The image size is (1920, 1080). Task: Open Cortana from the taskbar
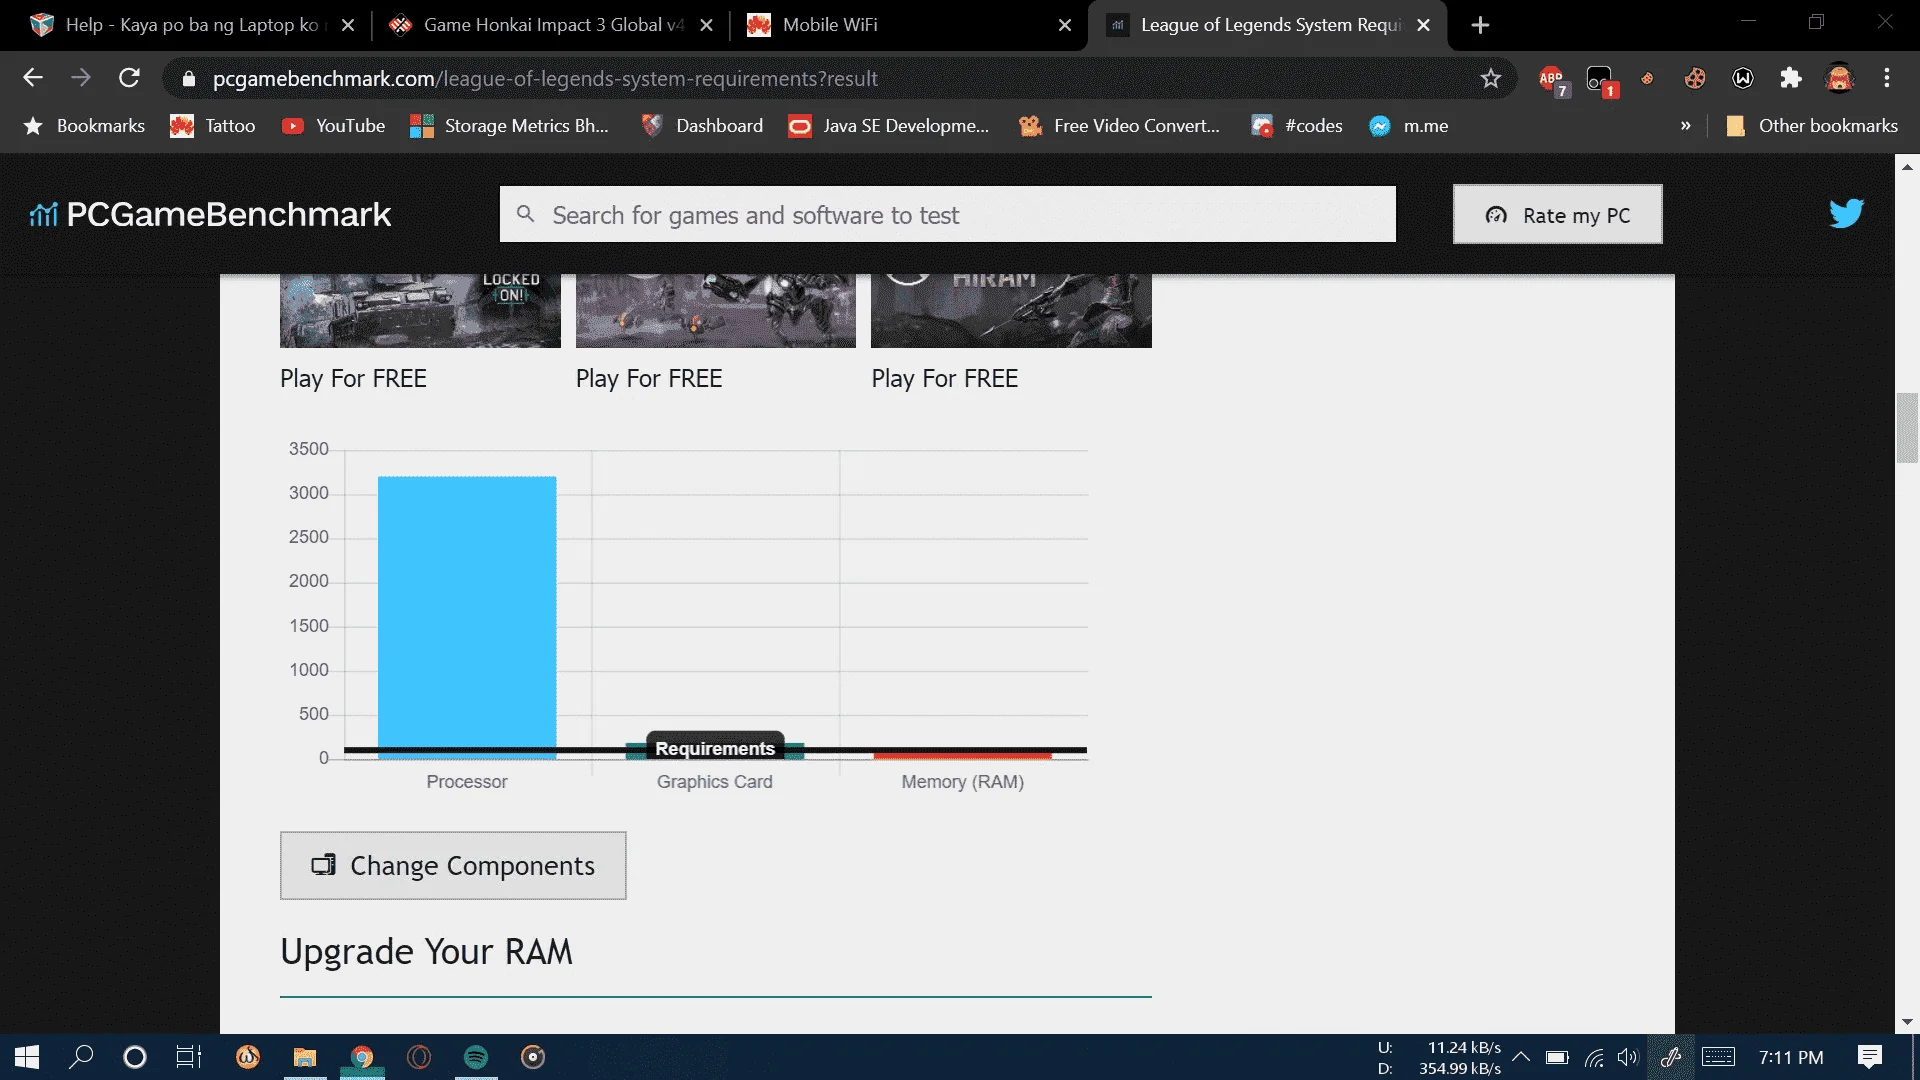[134, 1057]
